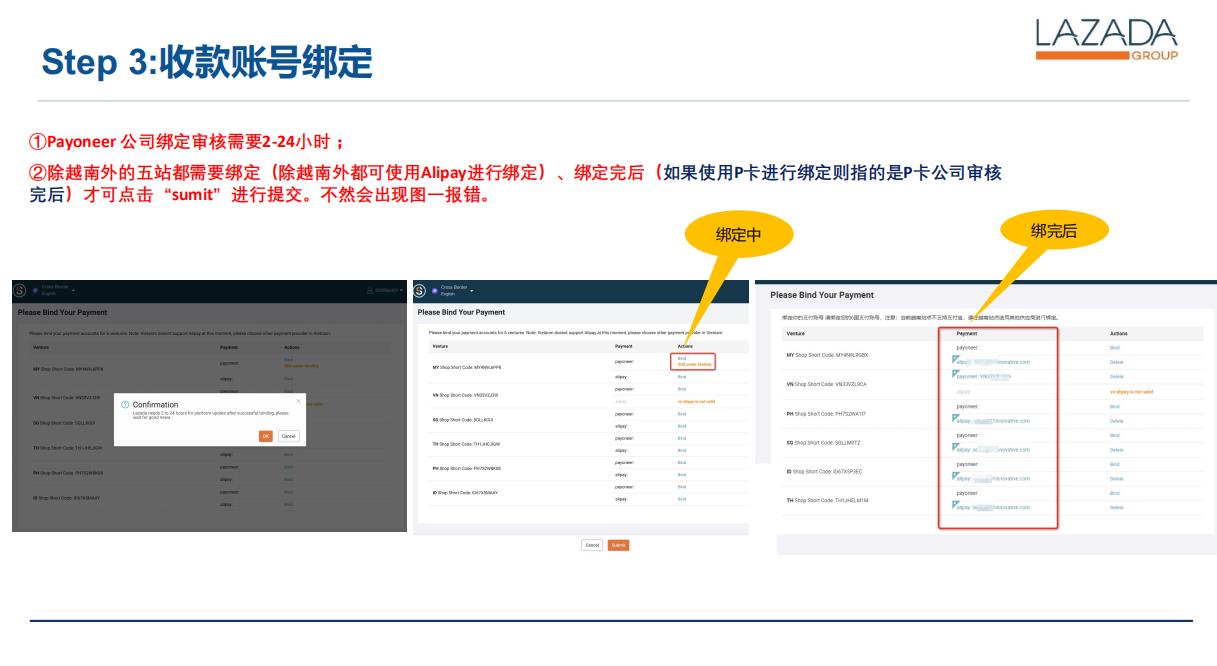Click MY Shop Short Code row in Submit panel
The image size is (1217, 666).
click(467, 368)
